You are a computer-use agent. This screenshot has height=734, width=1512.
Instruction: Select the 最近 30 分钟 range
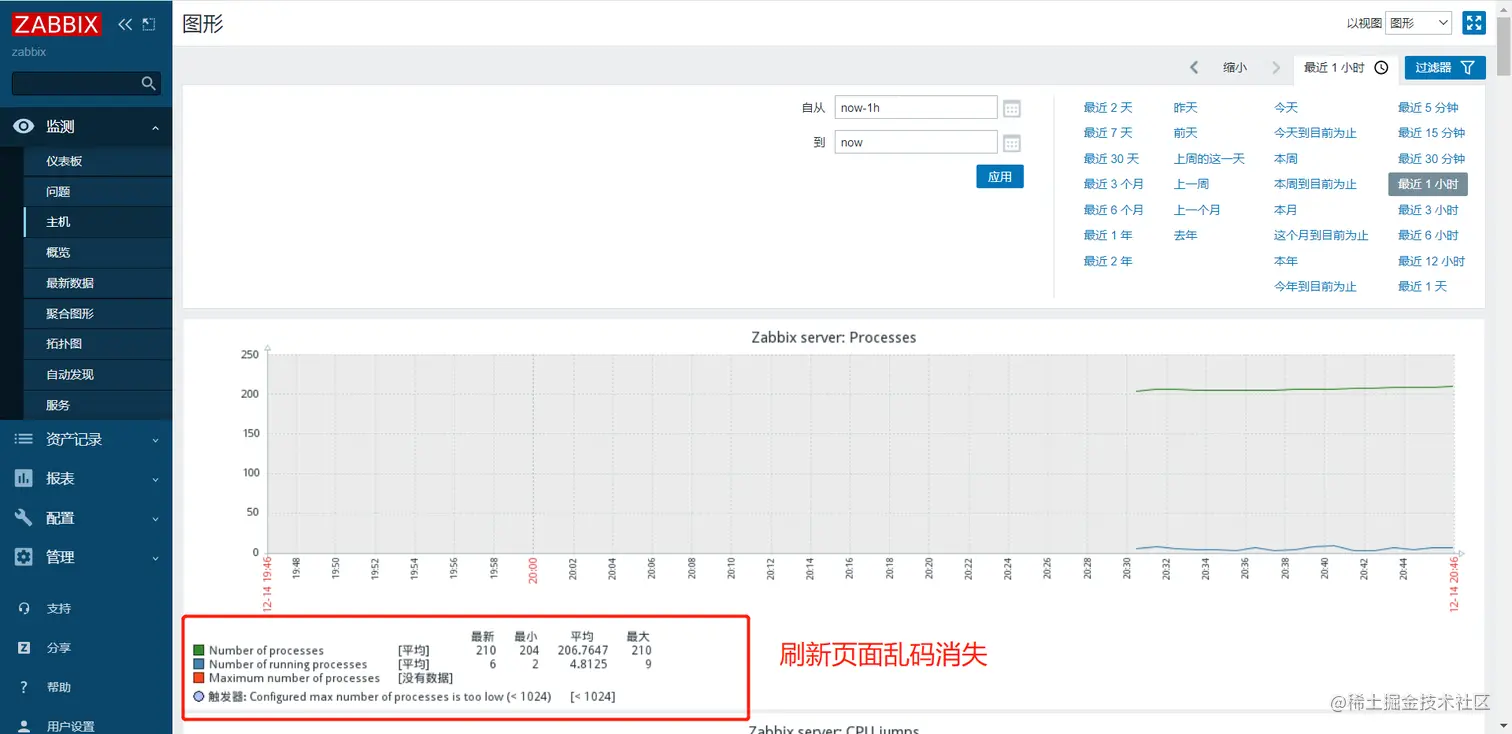click(x=1431, y=158)
